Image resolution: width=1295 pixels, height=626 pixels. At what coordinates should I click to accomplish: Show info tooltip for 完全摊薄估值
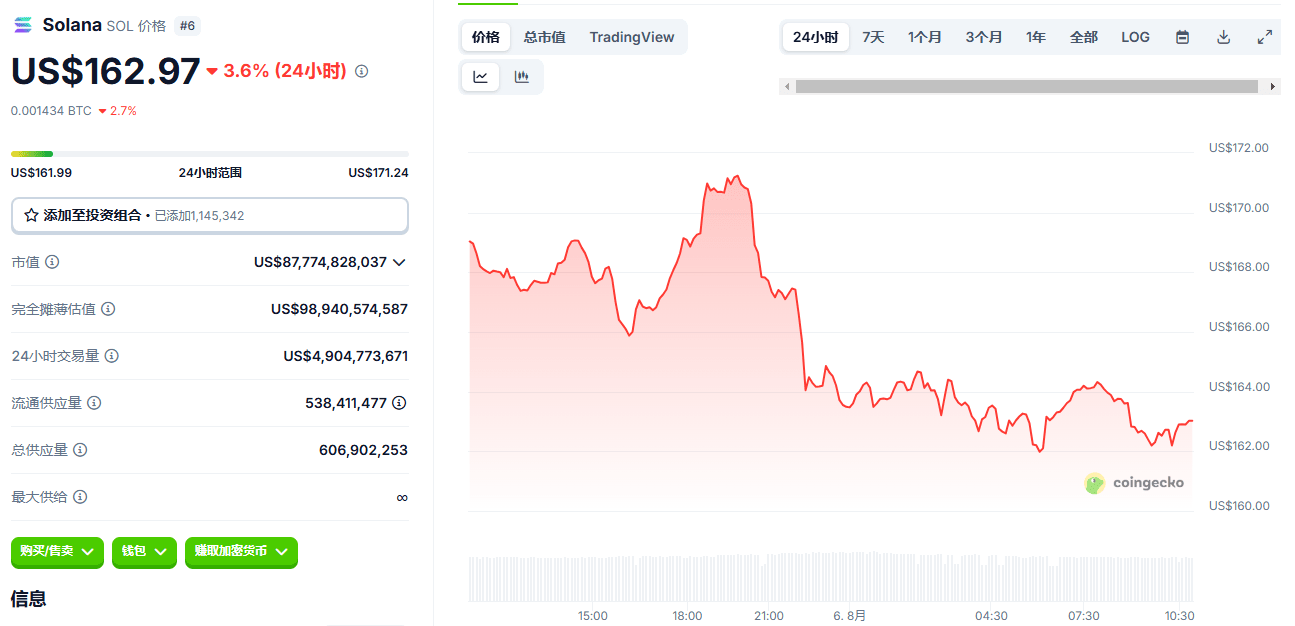click(x=108, y=309)
